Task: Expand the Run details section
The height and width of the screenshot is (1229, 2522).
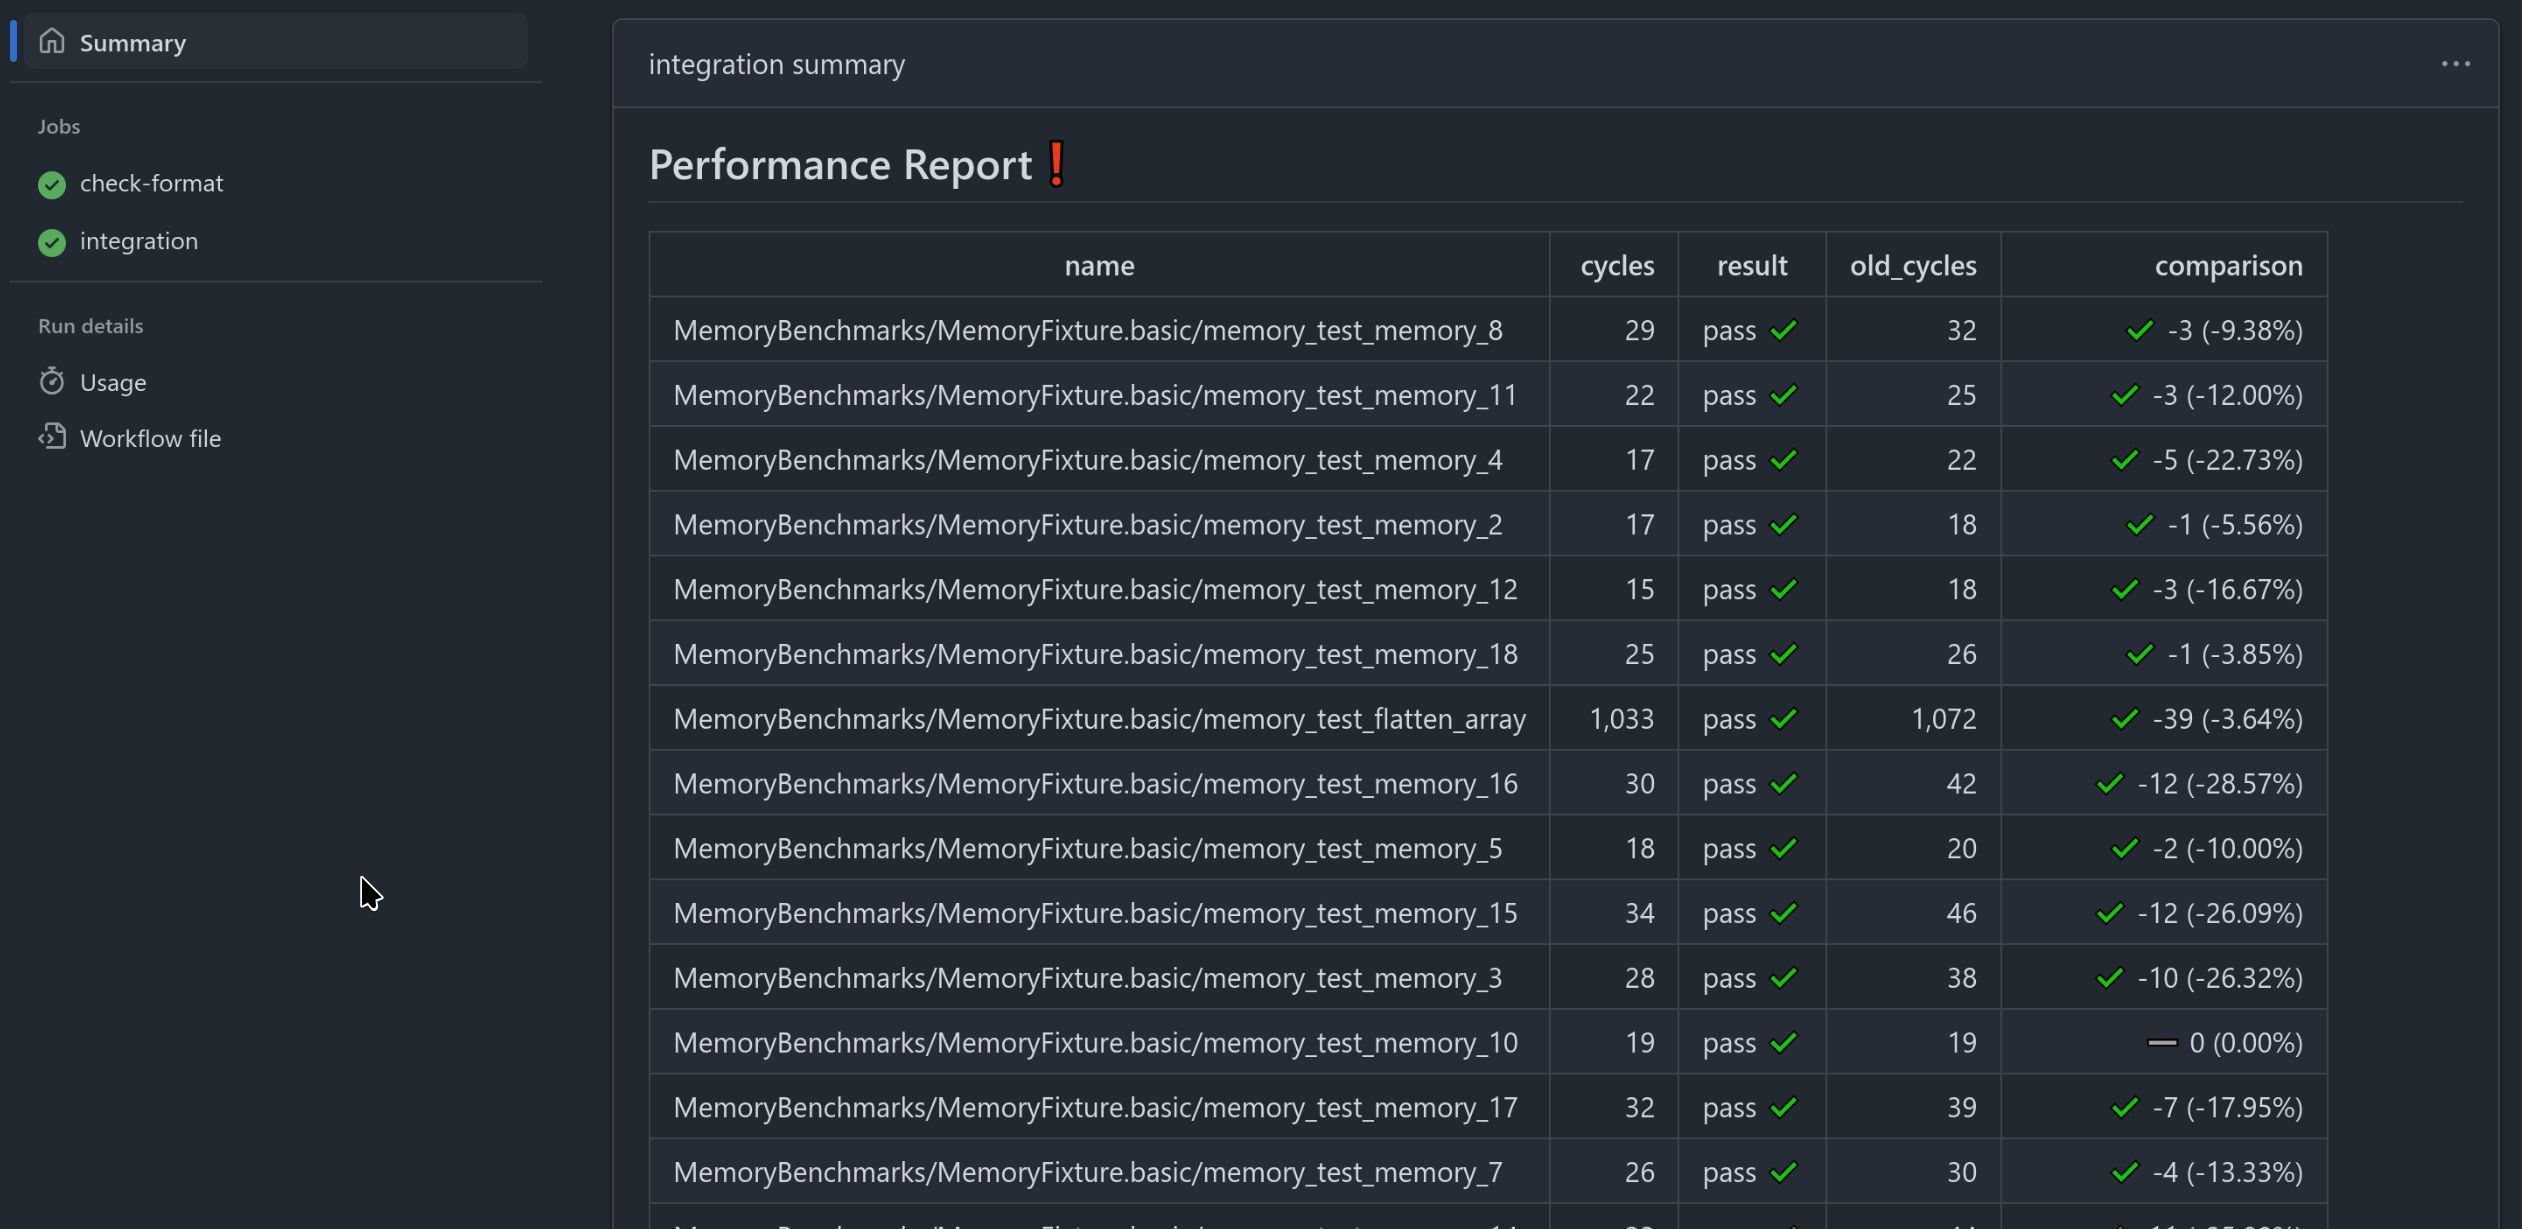Action: tap(90, 325)
